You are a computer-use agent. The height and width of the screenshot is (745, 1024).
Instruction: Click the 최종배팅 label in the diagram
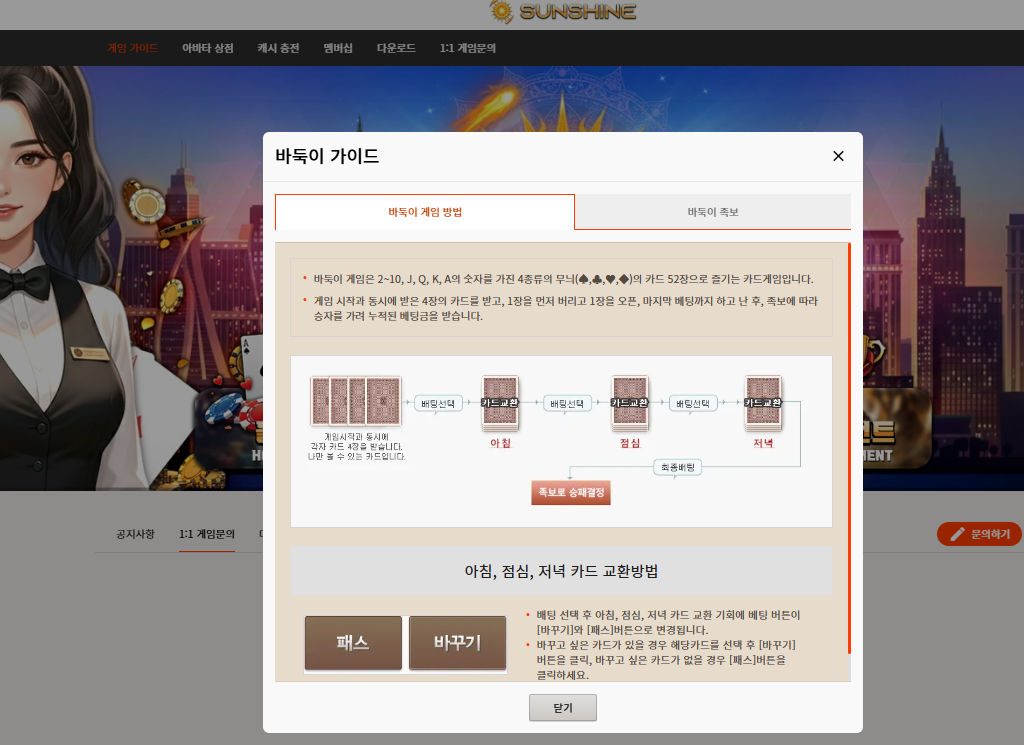(678, 468)
